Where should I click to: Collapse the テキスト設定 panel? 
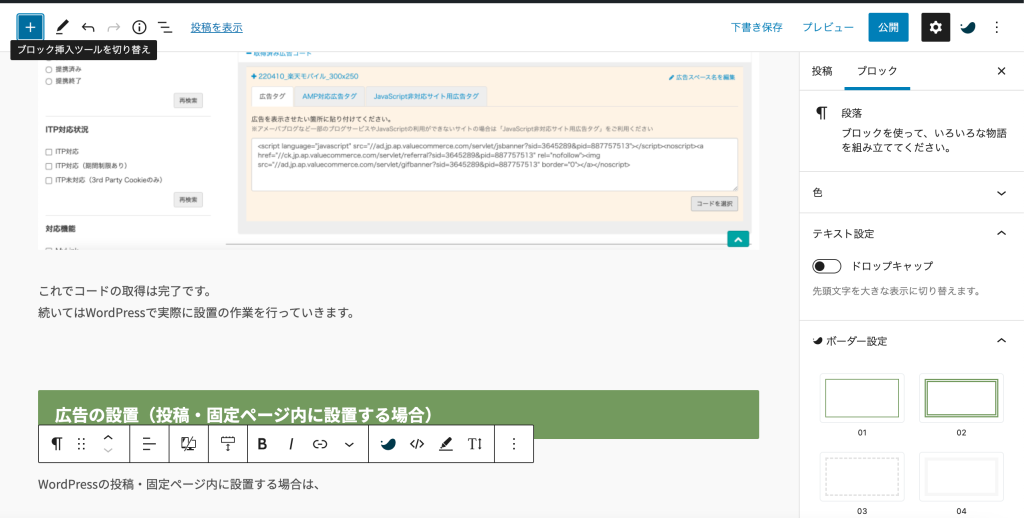coord(911,233)
